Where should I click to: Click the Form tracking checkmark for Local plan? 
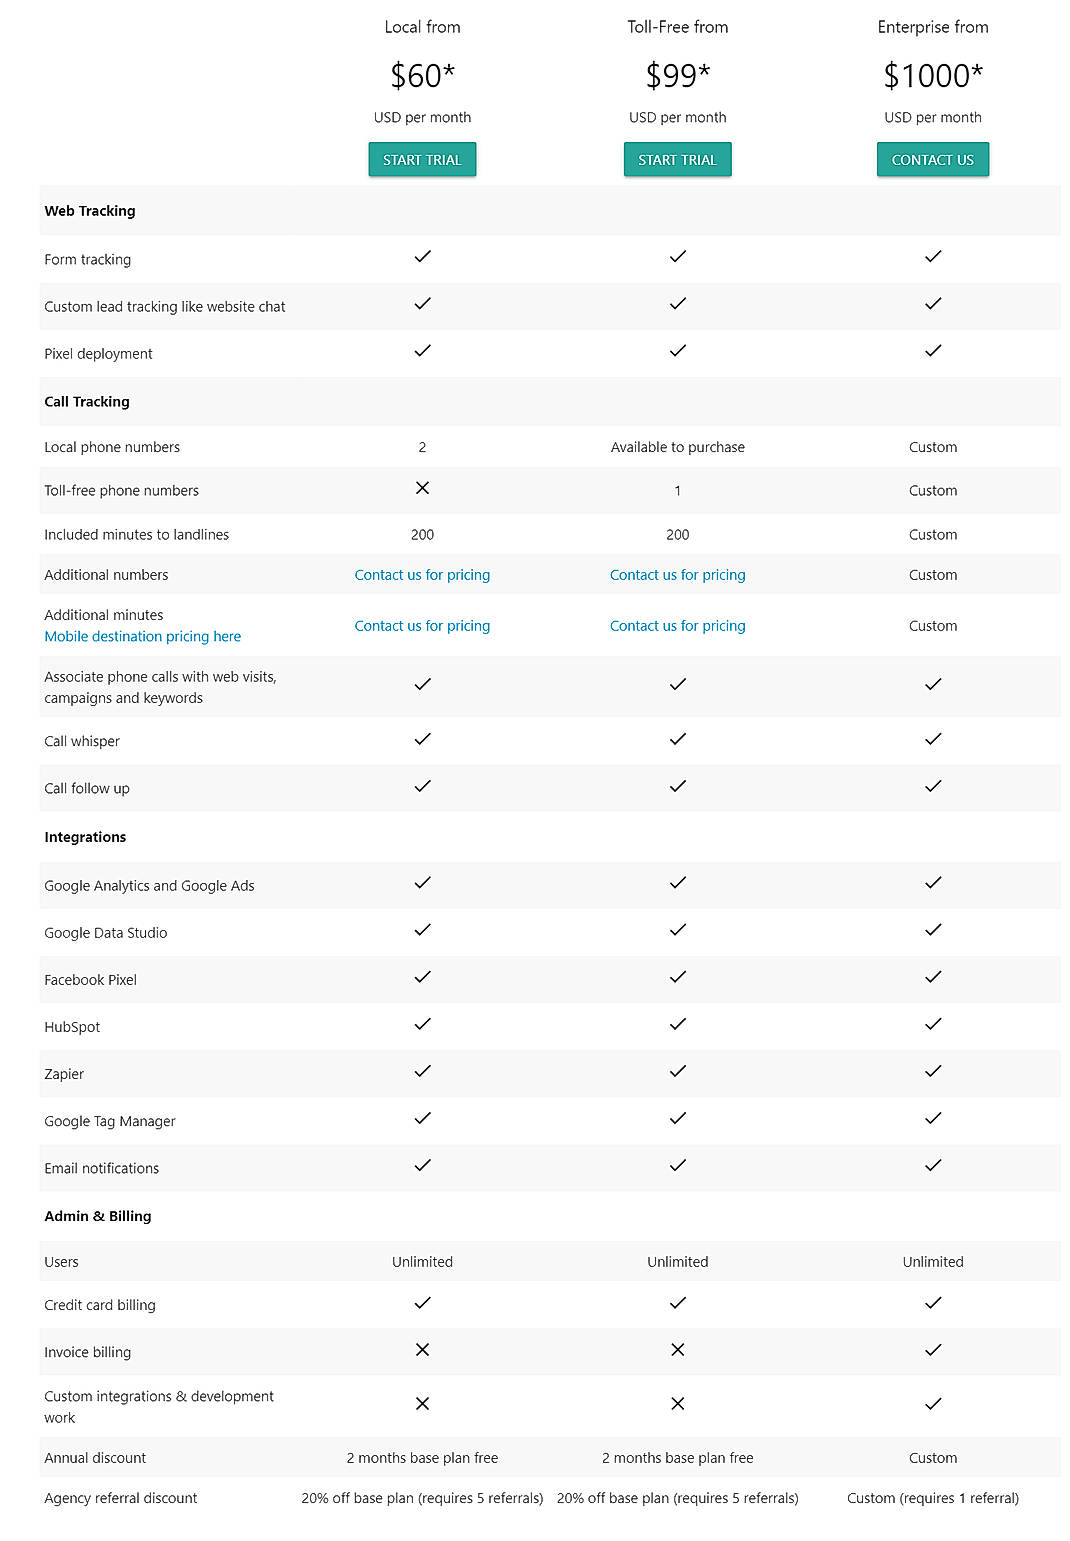[422, 257]
